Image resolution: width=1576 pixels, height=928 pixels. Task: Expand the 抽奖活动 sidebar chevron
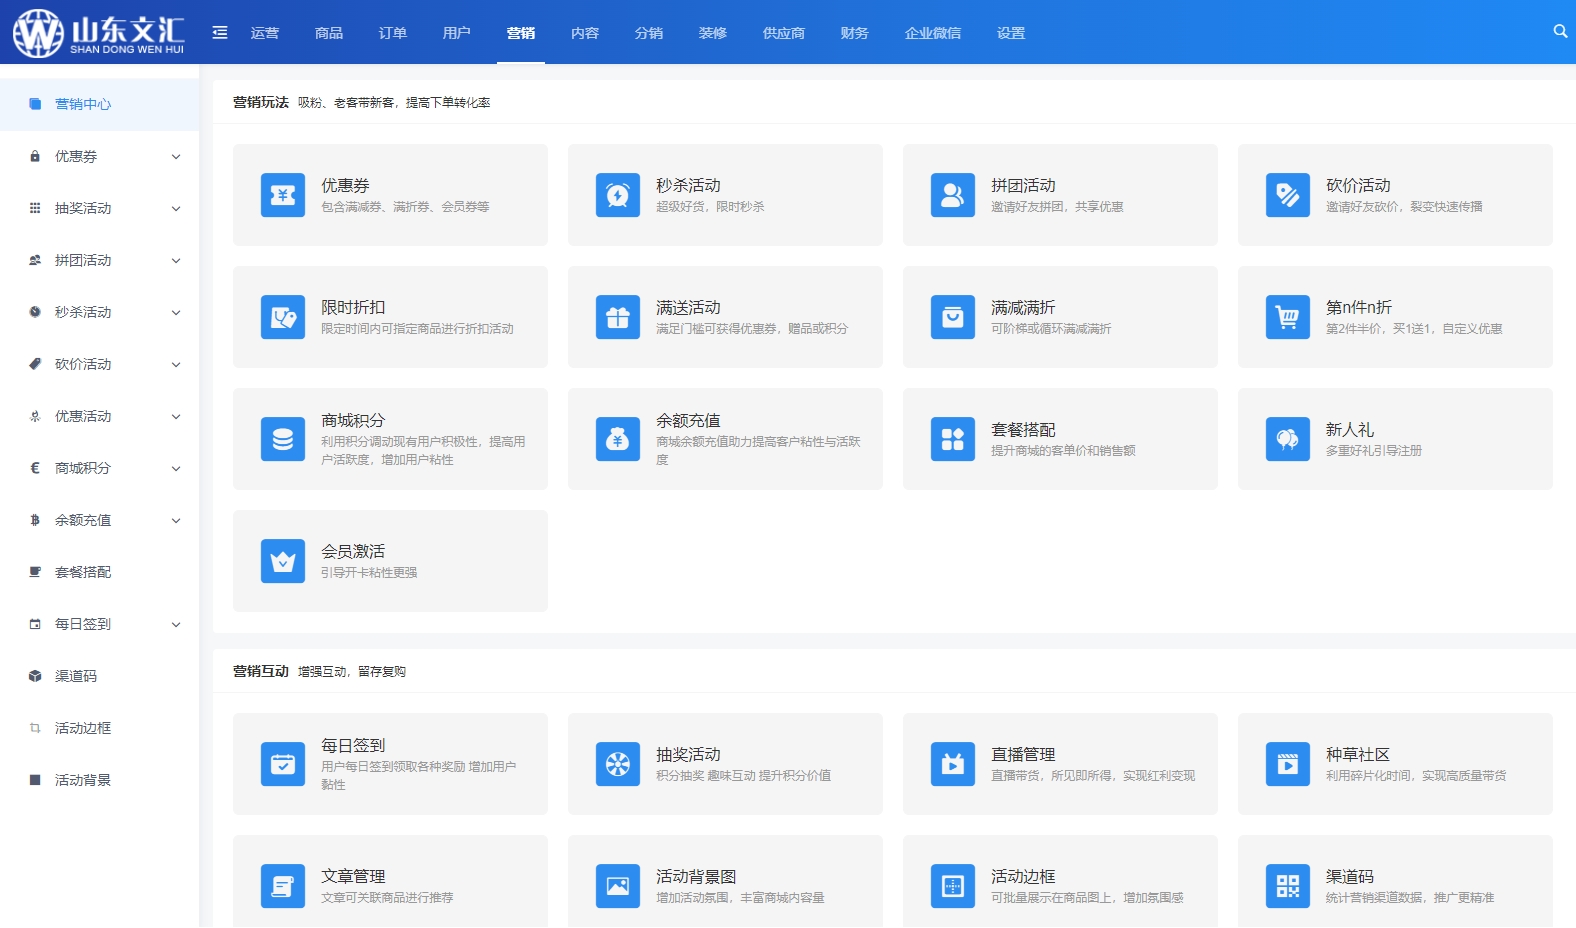(176, 208)
